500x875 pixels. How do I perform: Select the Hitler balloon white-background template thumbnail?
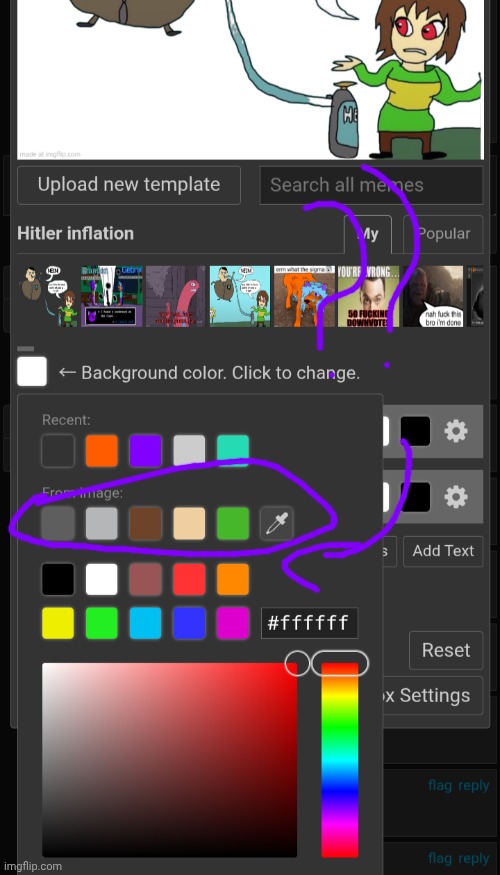[x=47, y=296]
